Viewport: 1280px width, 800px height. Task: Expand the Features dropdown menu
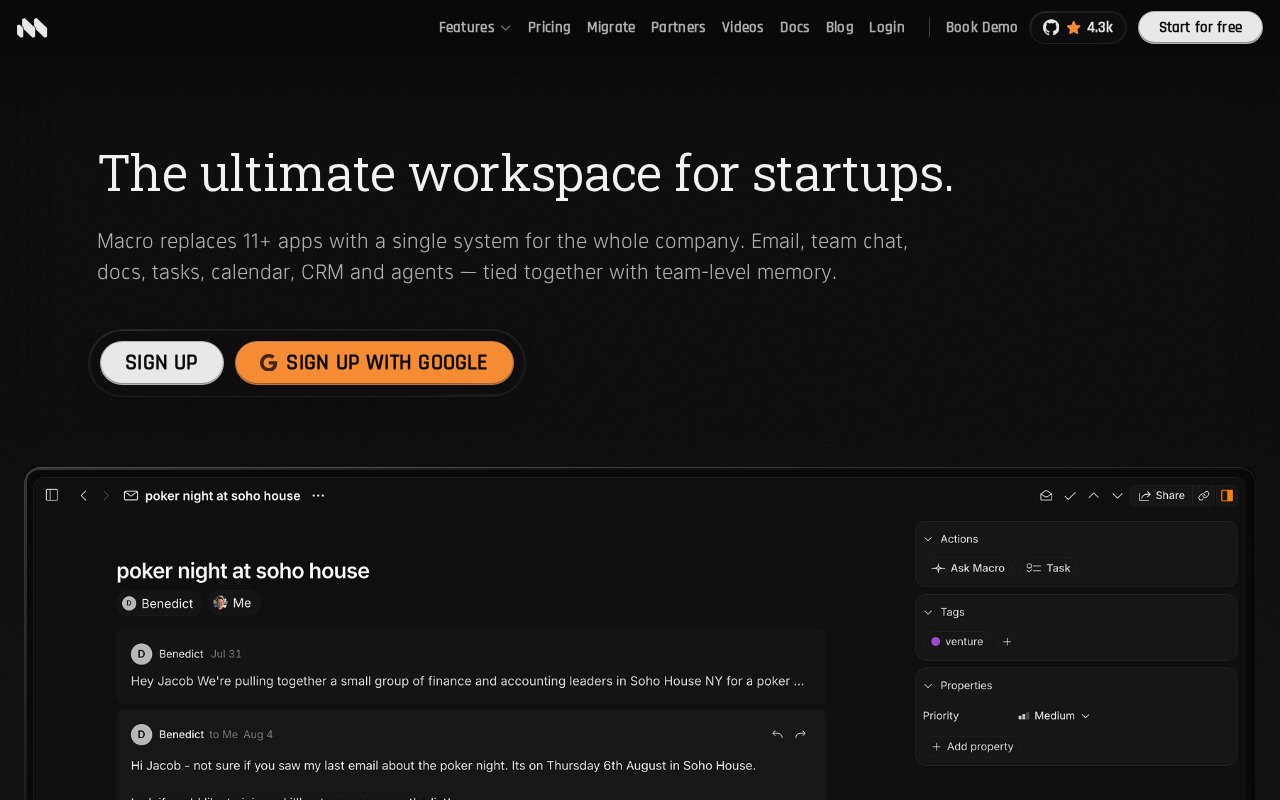point(474,27)
